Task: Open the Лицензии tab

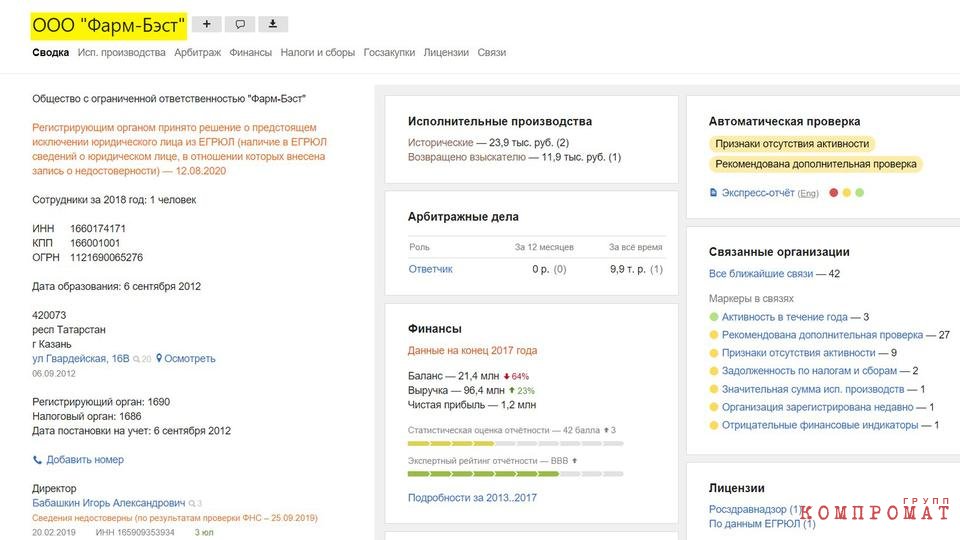Action: click(x=446, y=53)
